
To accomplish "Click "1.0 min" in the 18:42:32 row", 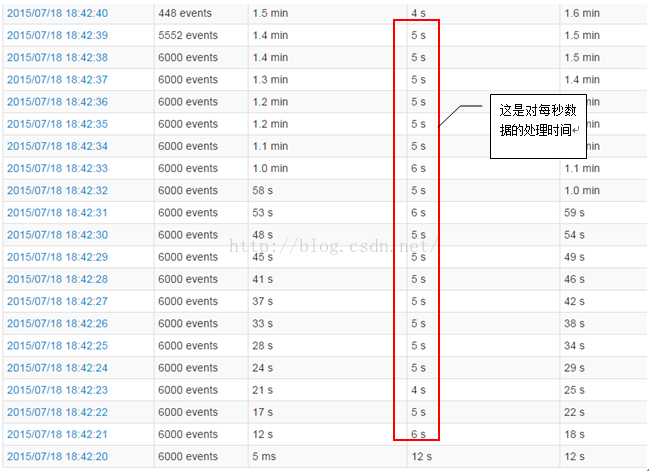I will point(582,191).
